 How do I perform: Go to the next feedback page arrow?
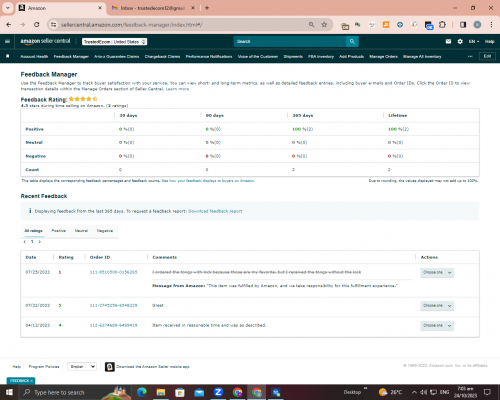point(39,242)
